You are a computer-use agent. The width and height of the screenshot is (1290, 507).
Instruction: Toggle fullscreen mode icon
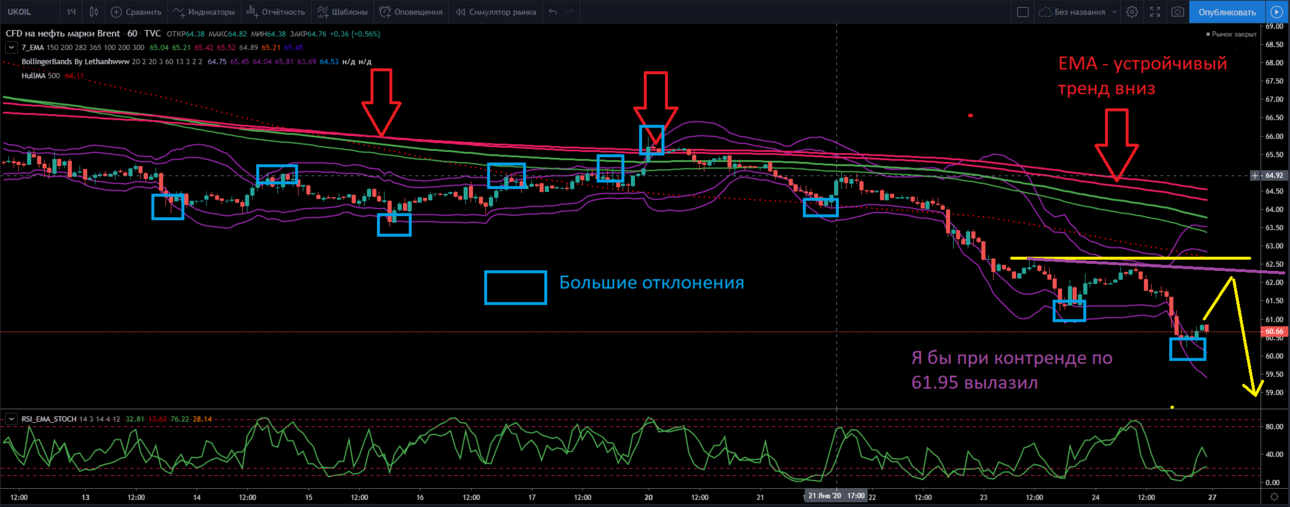[1155, 12]
